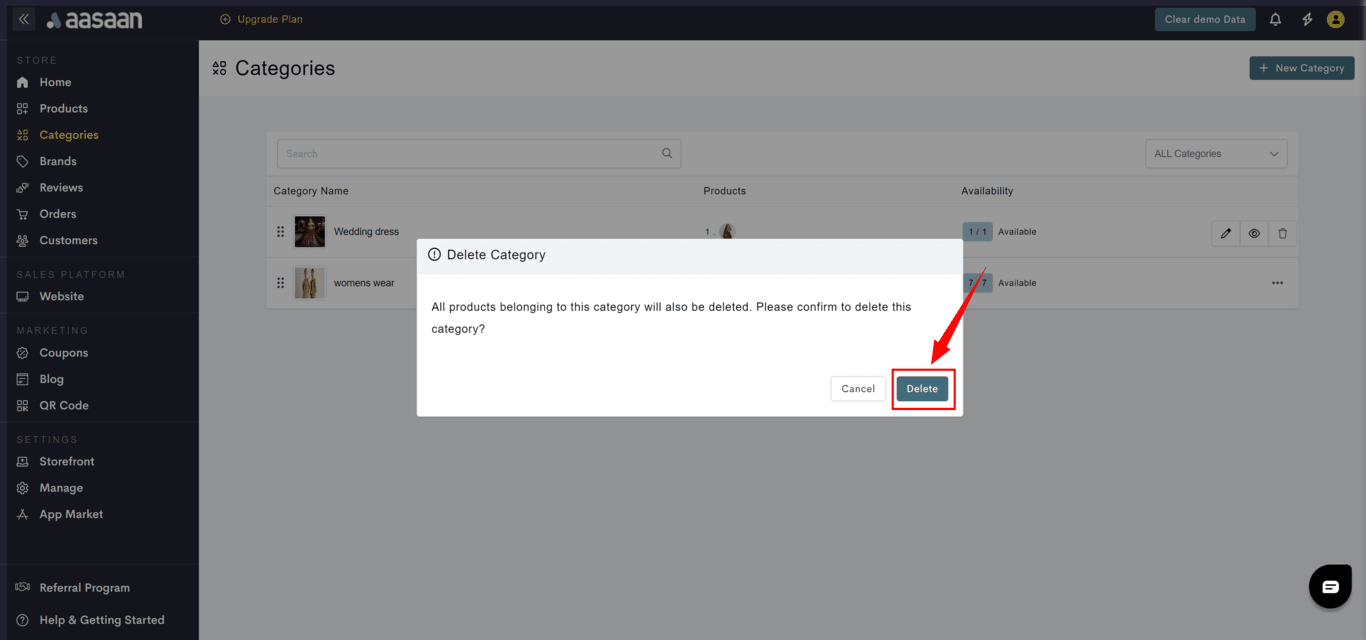The image size is (1366, 640).
Task: Click trash icon on Wedding dress row
Action: tap(1283, 233)
